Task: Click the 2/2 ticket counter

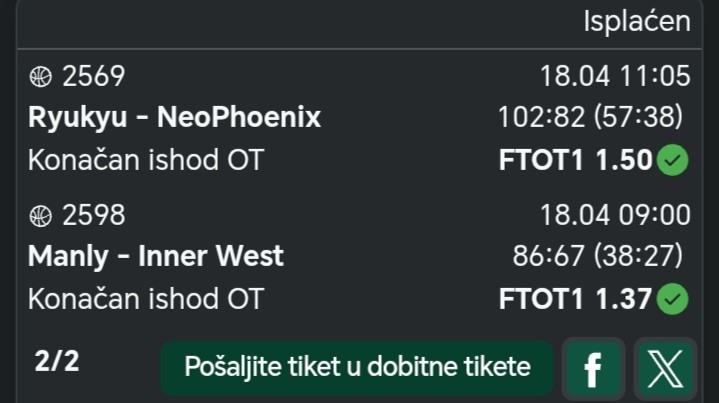Action: pos(57,362)
